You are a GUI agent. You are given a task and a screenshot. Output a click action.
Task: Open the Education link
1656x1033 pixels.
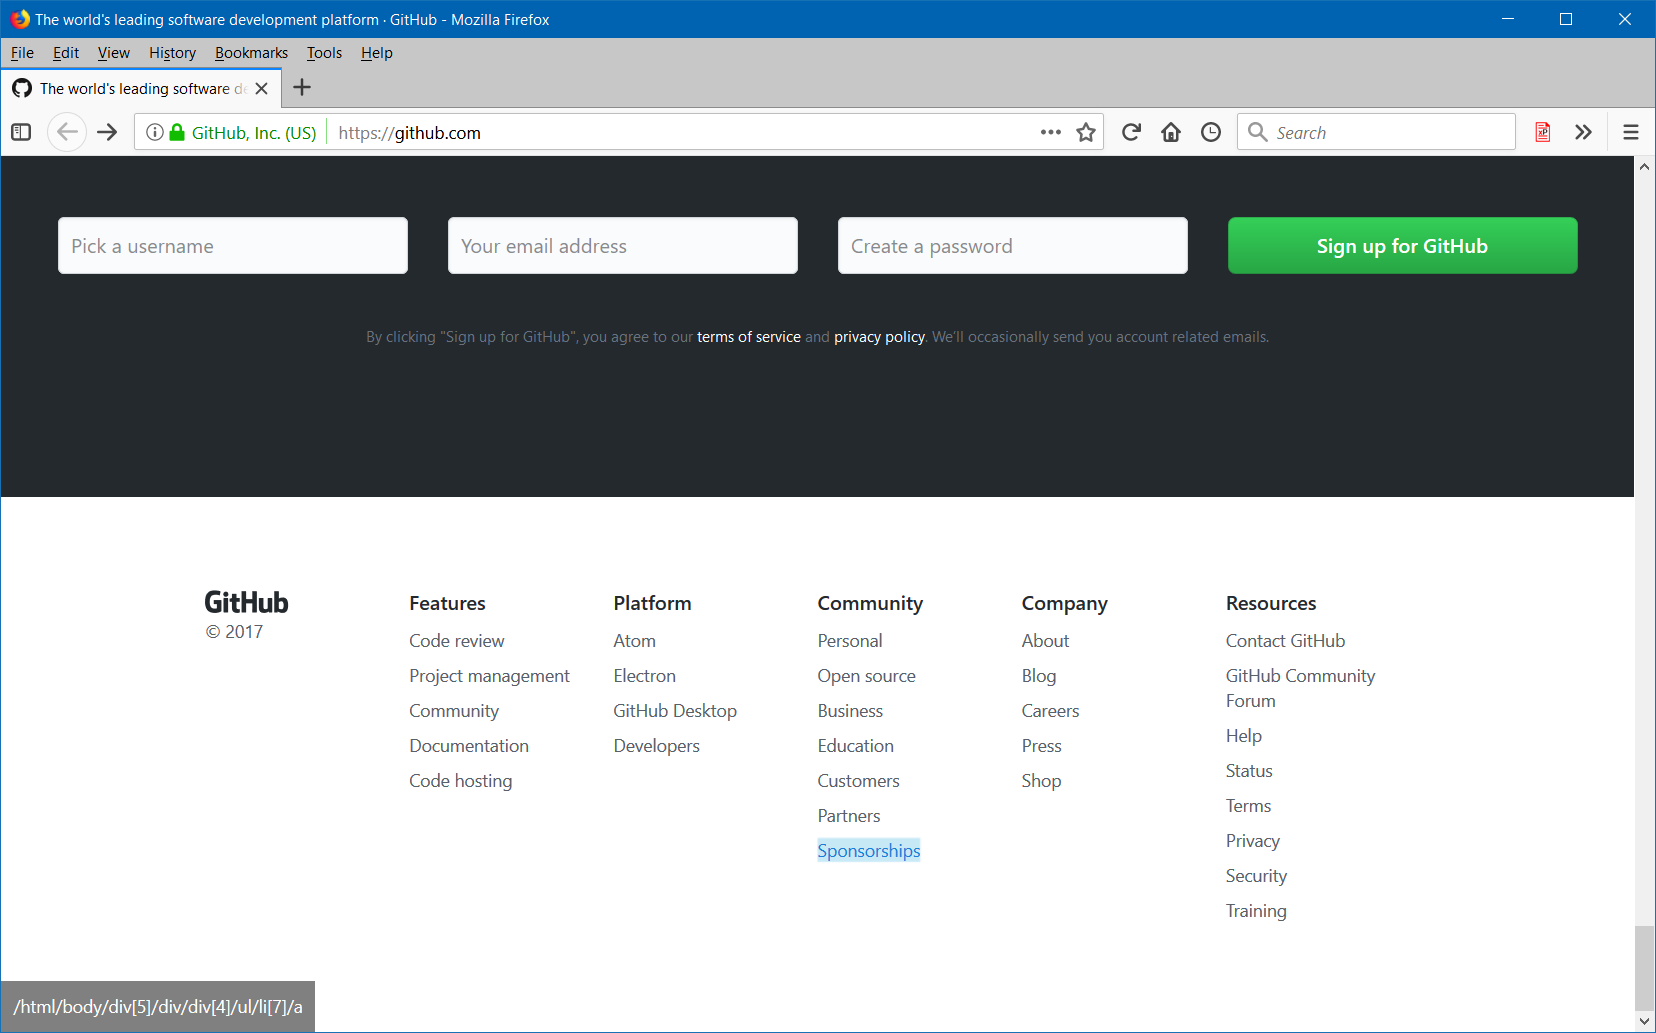tap(856, 746)
